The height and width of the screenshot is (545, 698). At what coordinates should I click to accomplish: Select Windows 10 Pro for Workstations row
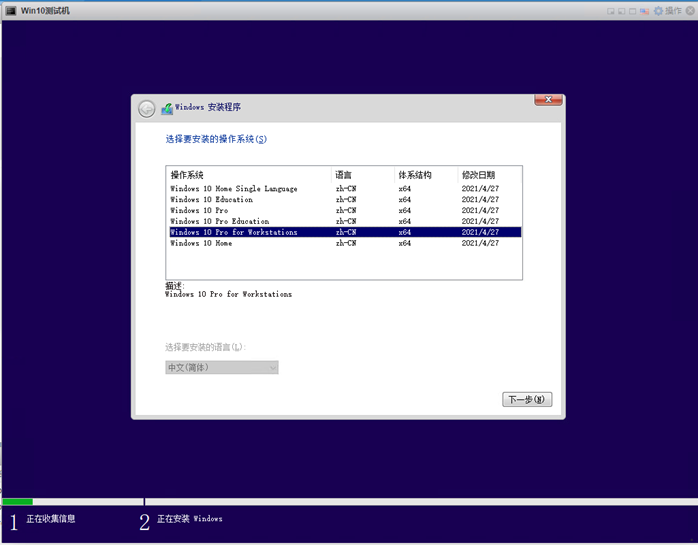[345, 232]
